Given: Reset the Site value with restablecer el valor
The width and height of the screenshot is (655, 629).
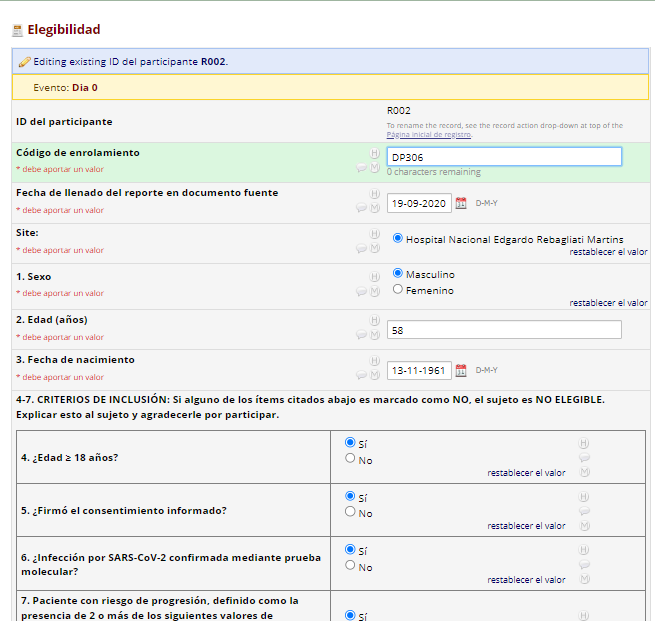Looking at the screenshot, I should pos(608,252).
